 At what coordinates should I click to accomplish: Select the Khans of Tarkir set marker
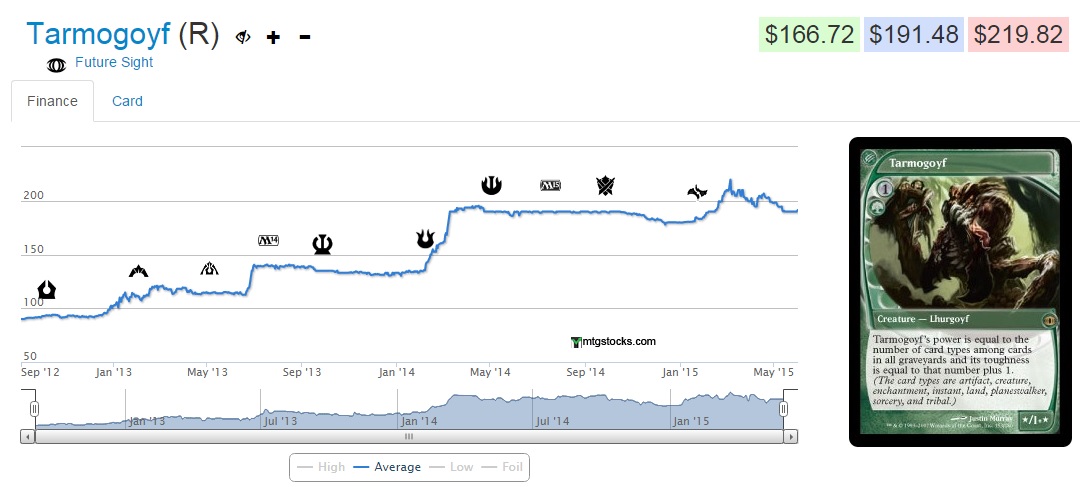click(605, 185)
